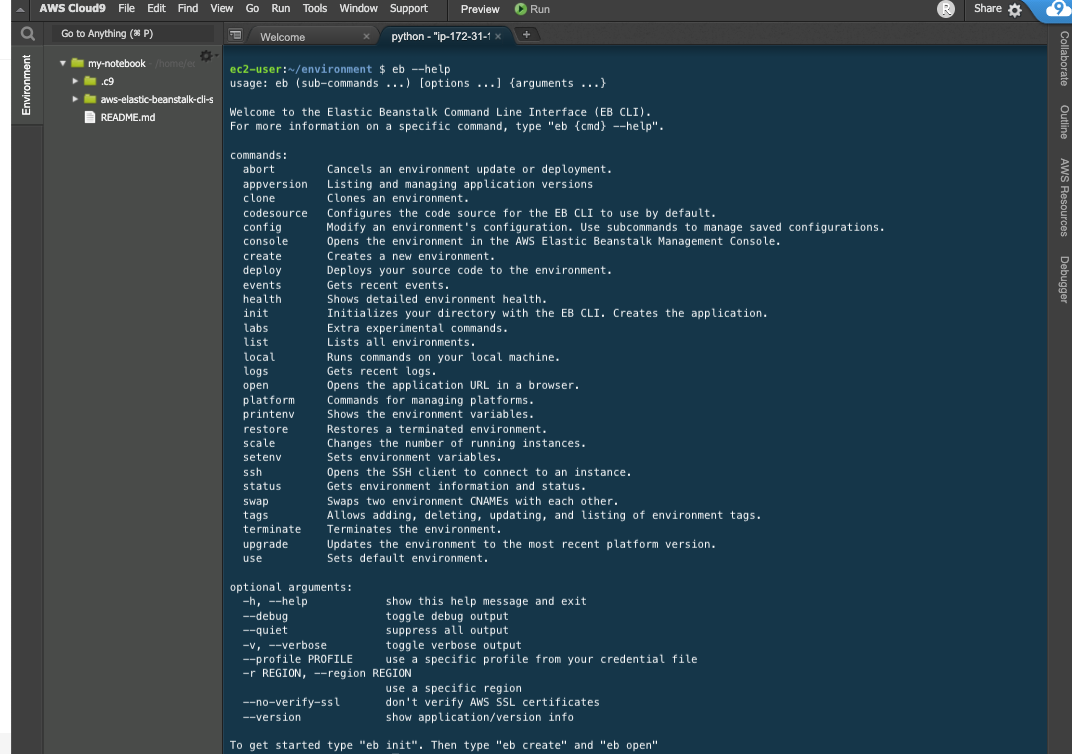Open the Cloud9 preferences gear icon

[1015, 10]
